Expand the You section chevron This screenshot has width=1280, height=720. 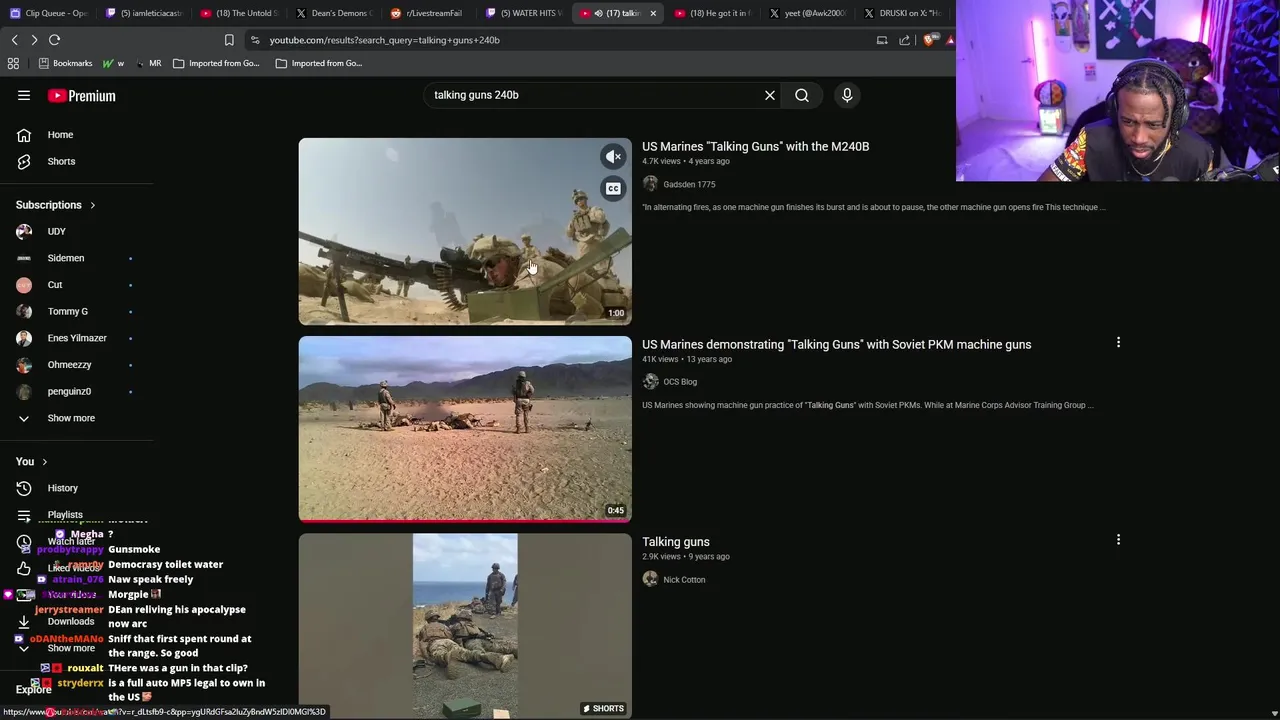pos(44,462)
